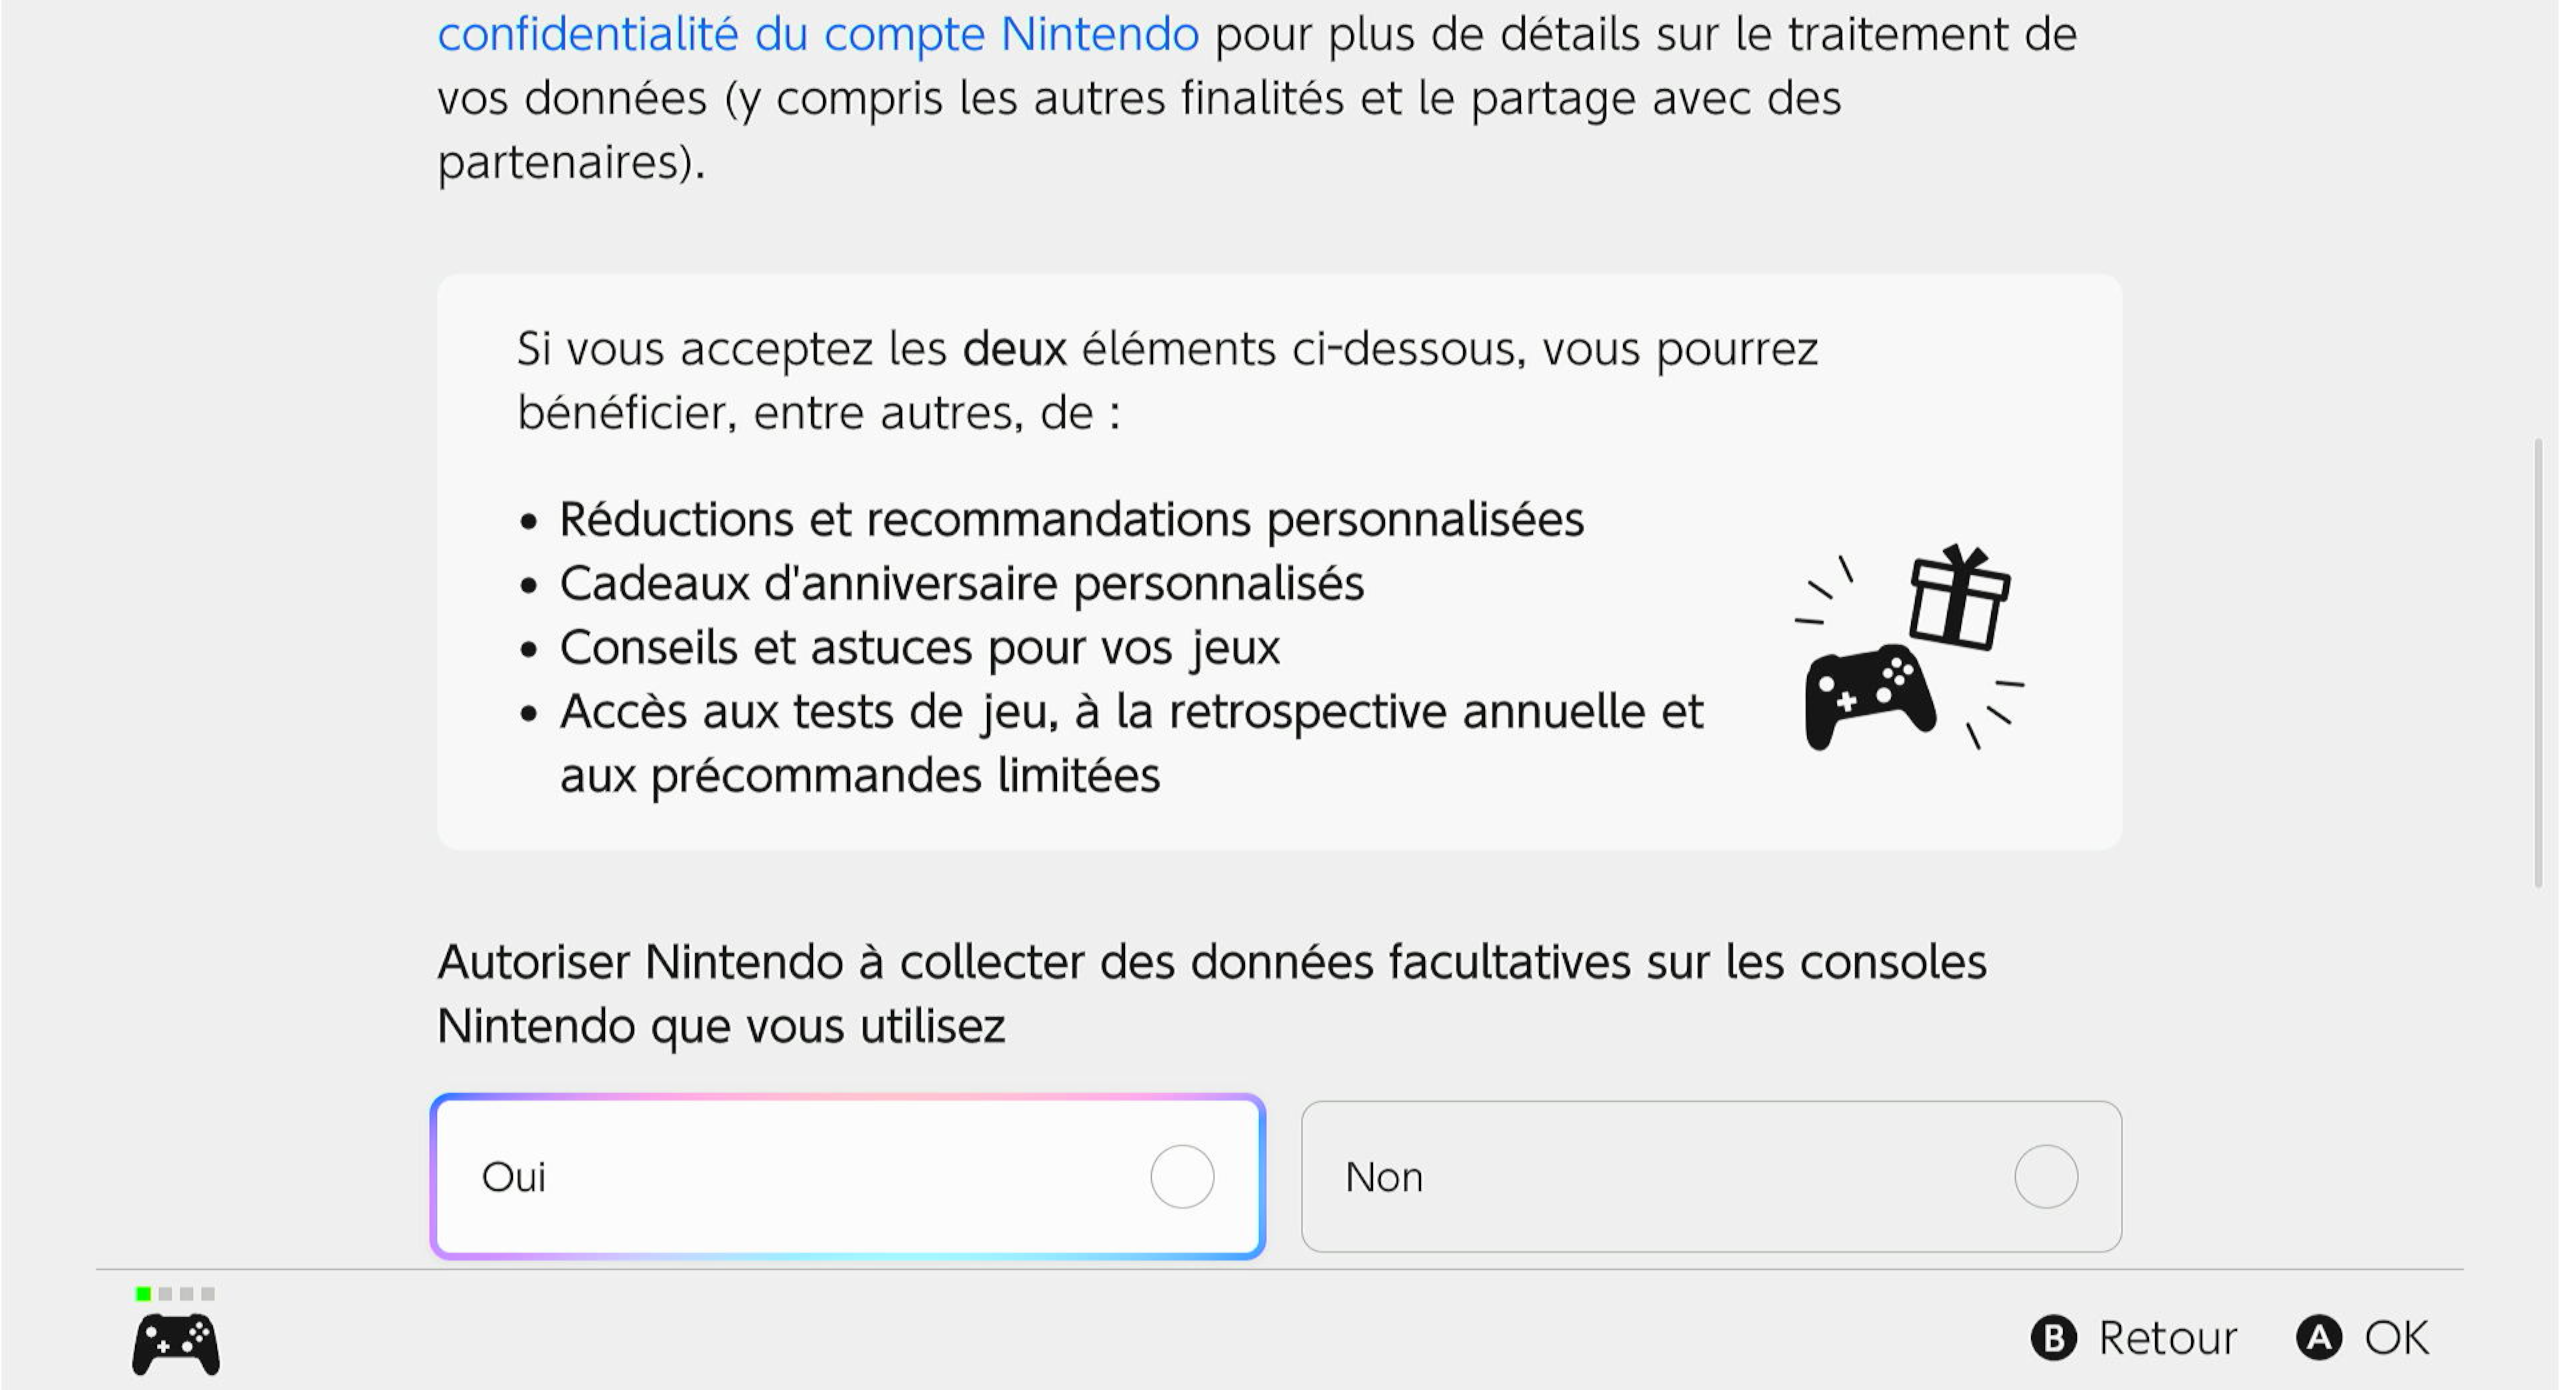The height and width of the screenshot is (1390, 2560).
Task: Click the vertical scrollbar on the right edge
Action: (x=2538, y=660)
